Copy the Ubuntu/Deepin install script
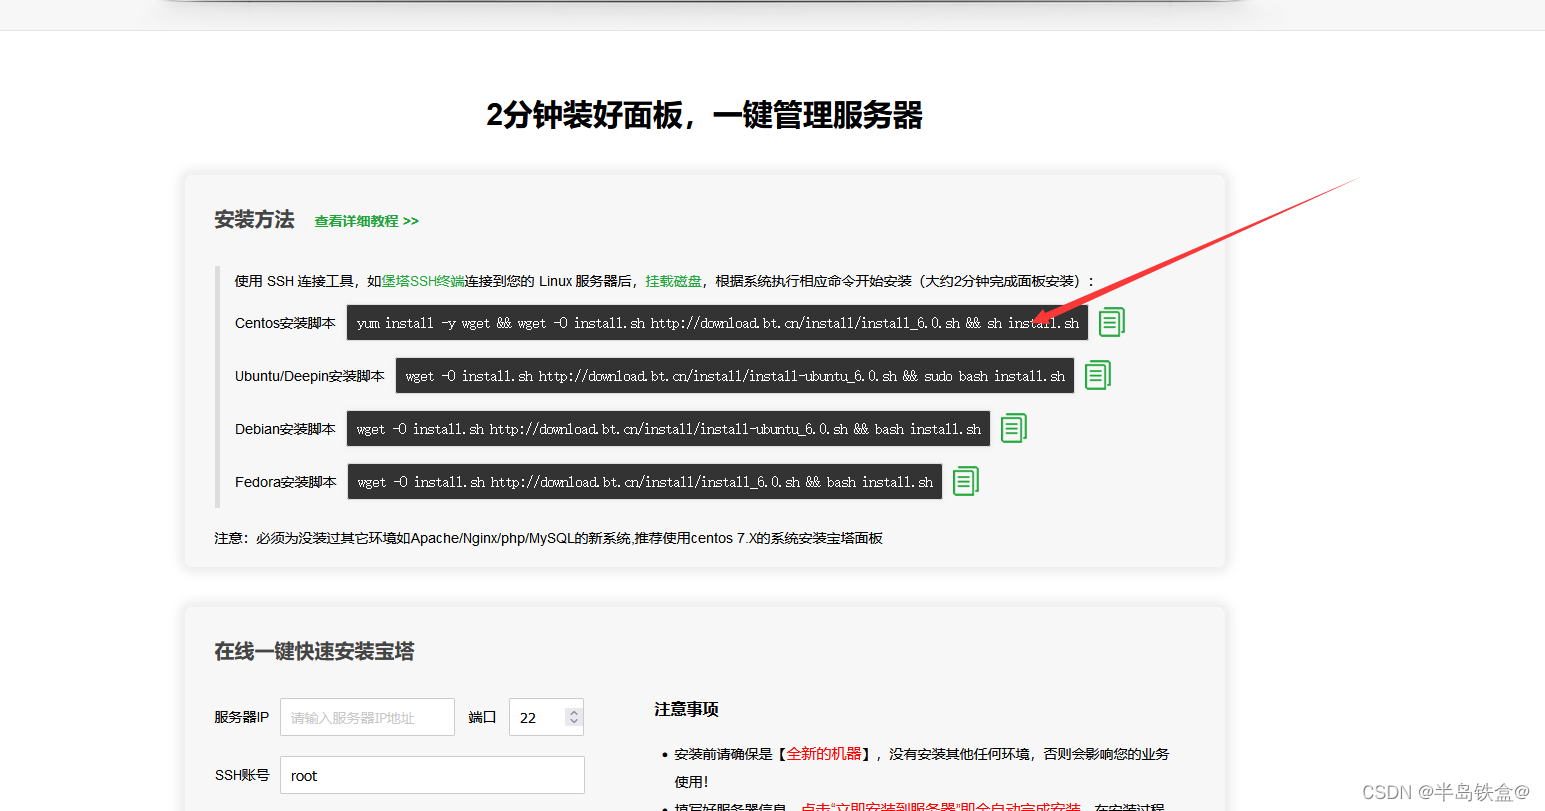 coord(1097,375)
